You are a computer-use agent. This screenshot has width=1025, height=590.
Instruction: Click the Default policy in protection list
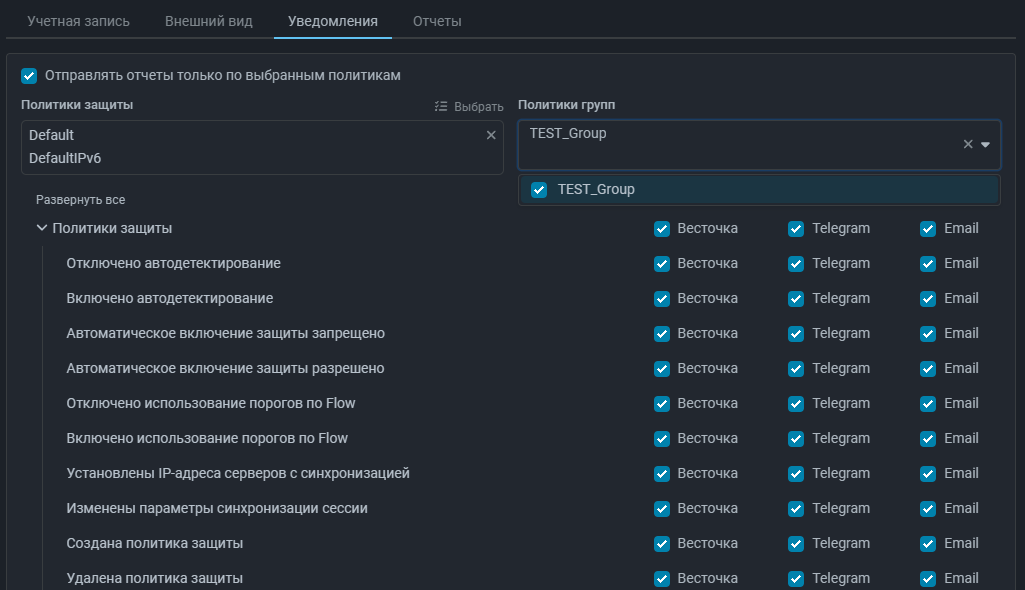pyautogui.click(x=52, y=135)
